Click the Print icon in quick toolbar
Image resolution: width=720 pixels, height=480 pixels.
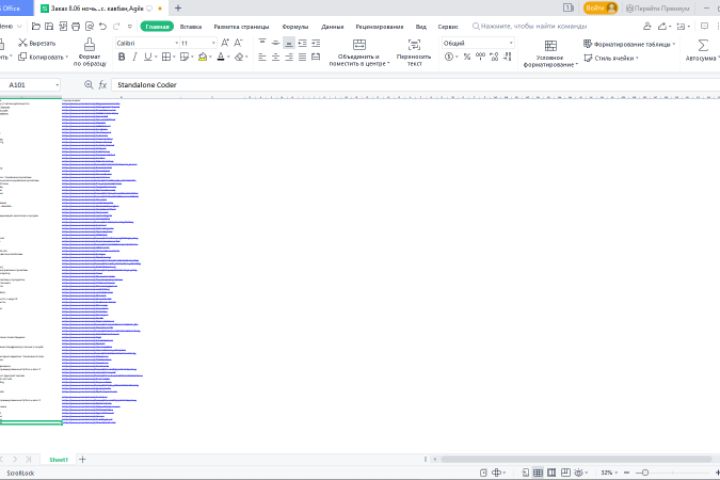point(76,27)
